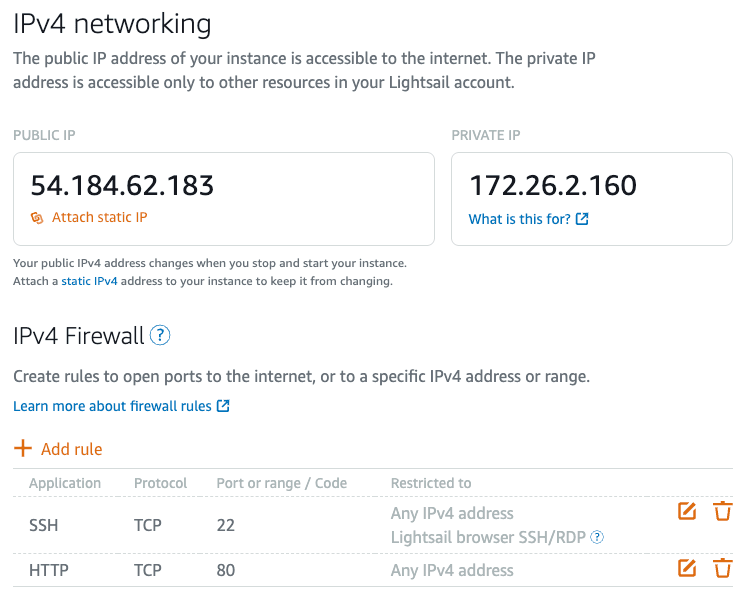
Task: Select public IP address 54.184.62.183
Action: (x=122, y=185)
